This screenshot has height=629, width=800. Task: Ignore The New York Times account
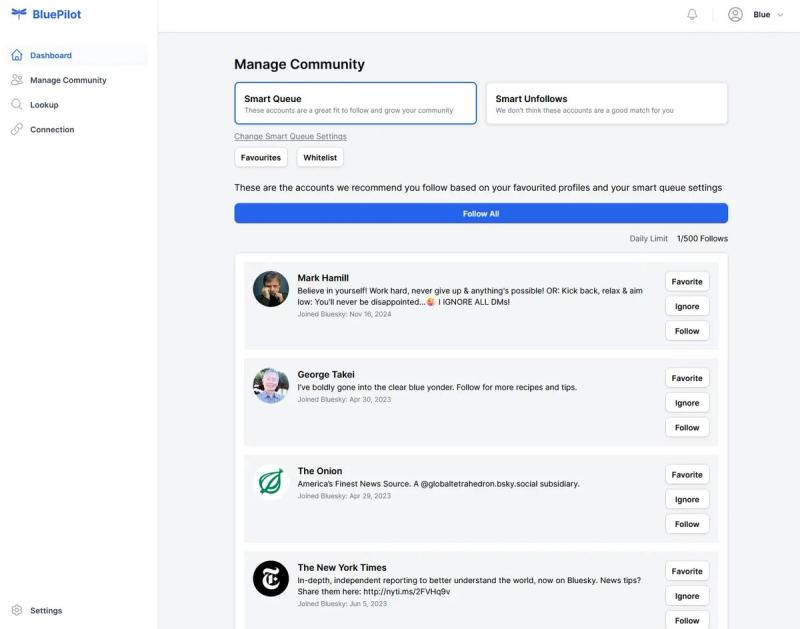(x=687, y=596)
